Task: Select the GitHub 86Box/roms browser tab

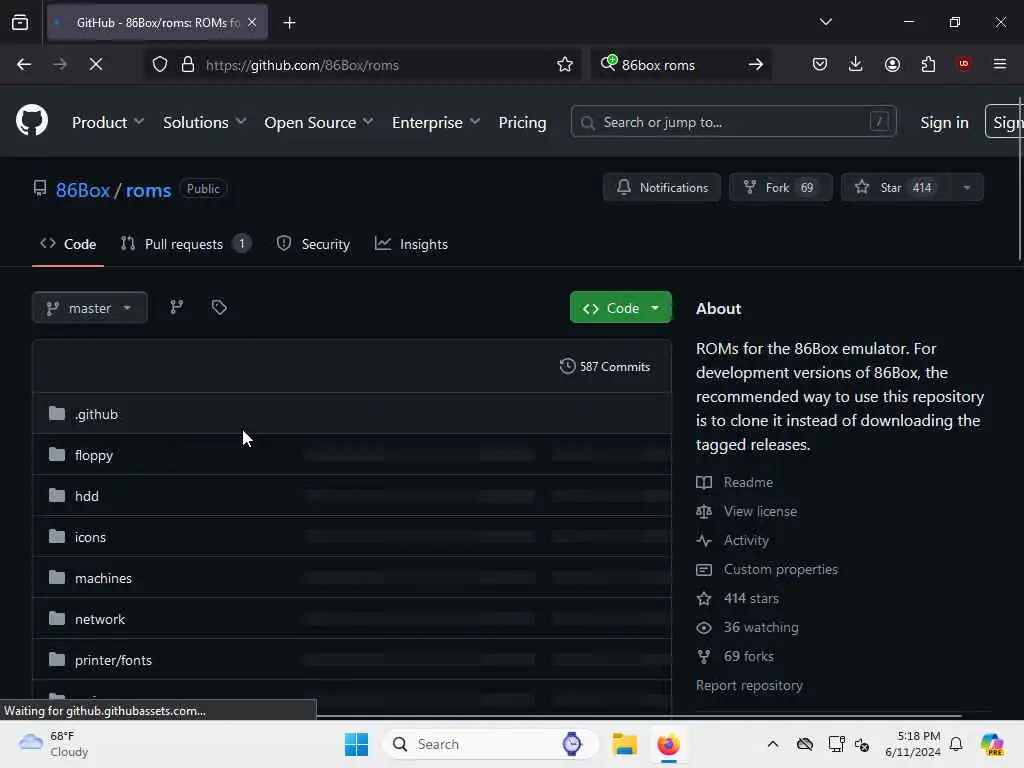Action: (x=157, y=23)
